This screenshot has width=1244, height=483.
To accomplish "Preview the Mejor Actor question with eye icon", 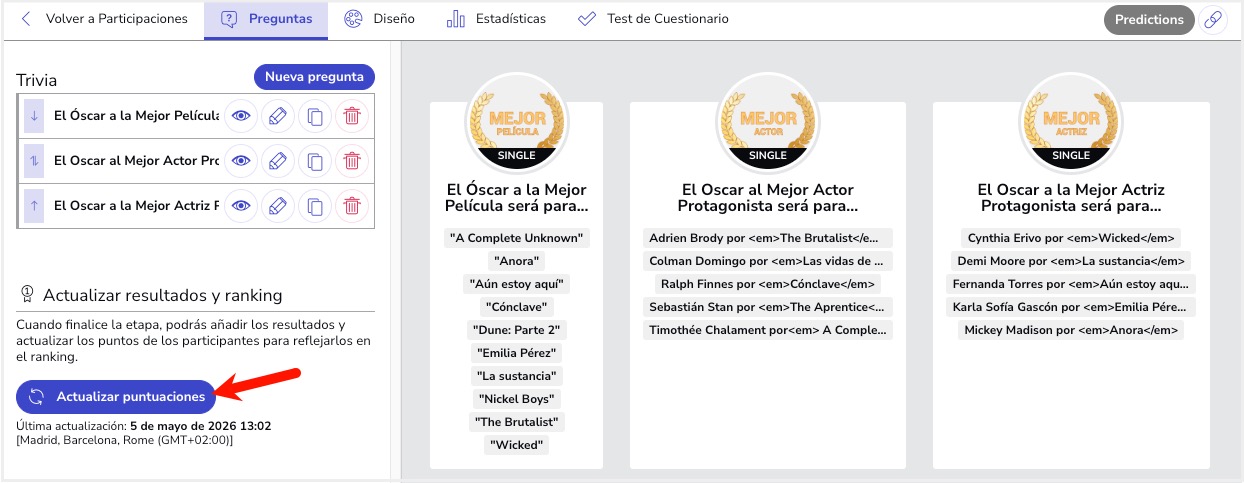I will pyautogui.click(x=240, y=161).
